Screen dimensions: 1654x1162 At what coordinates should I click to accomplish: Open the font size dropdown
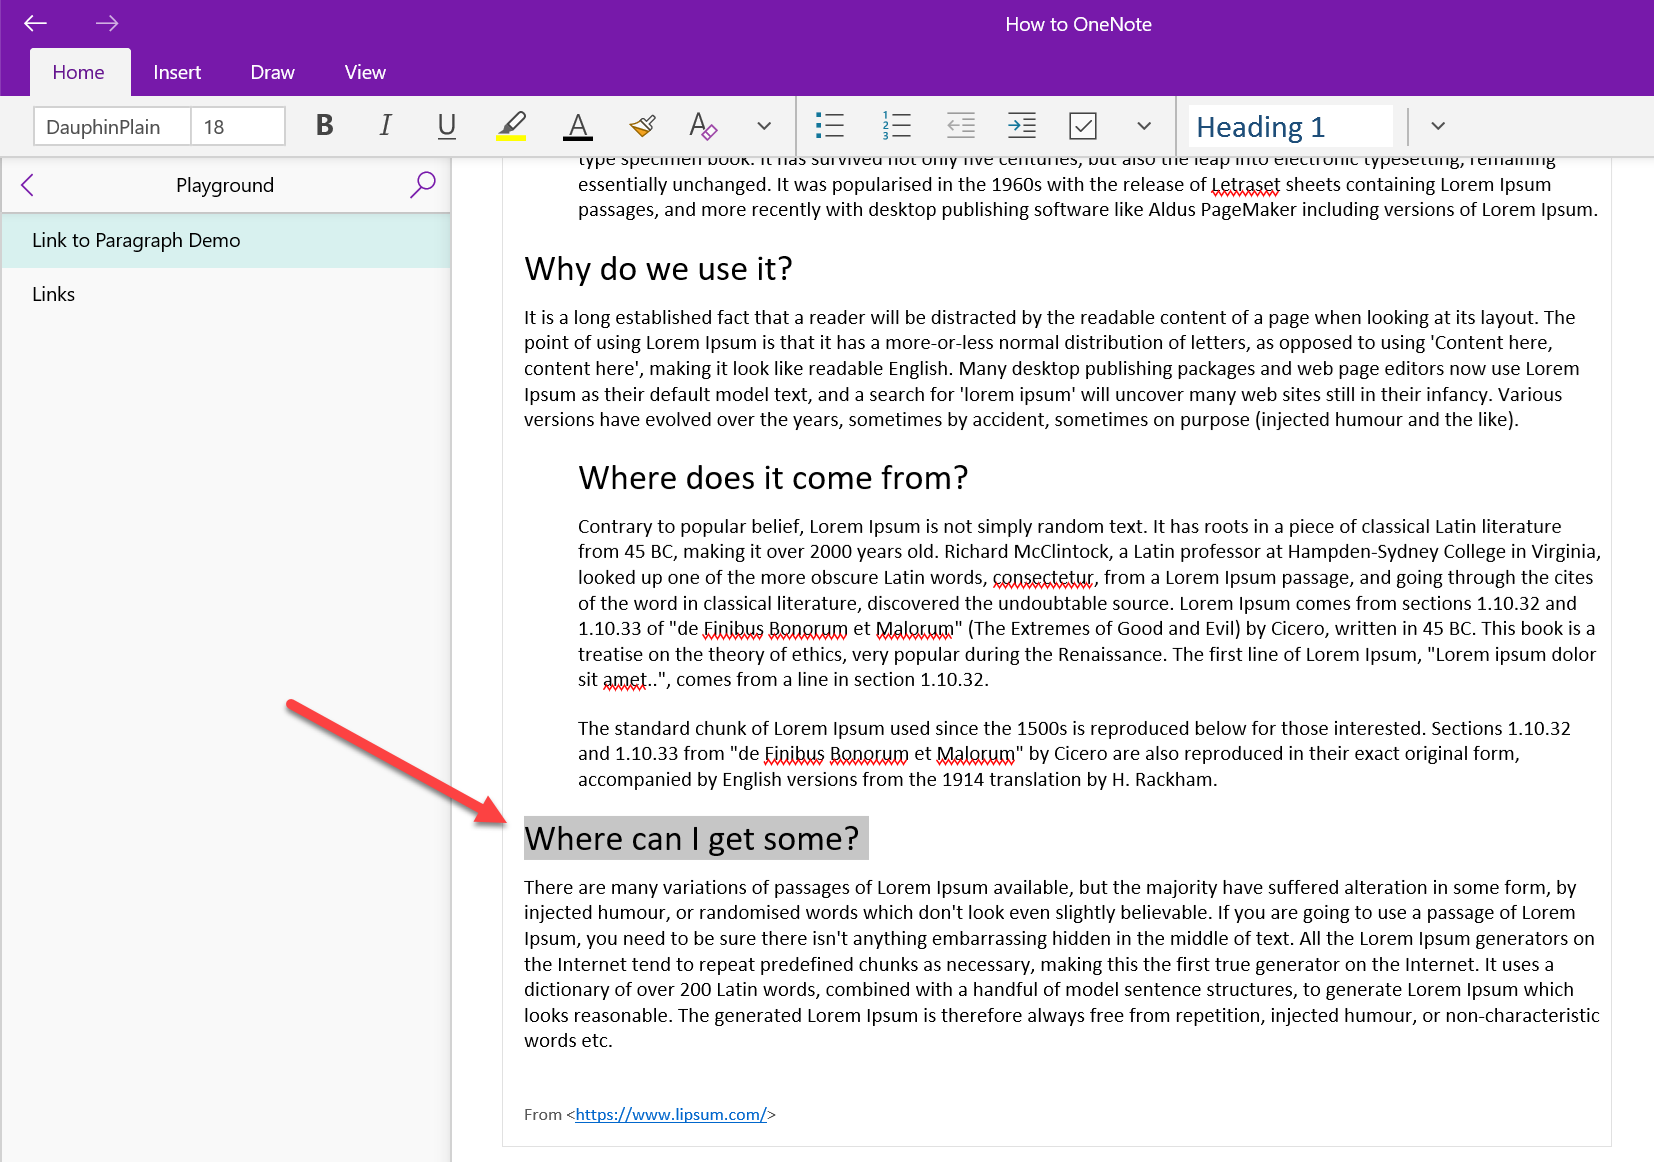point(237,126)
